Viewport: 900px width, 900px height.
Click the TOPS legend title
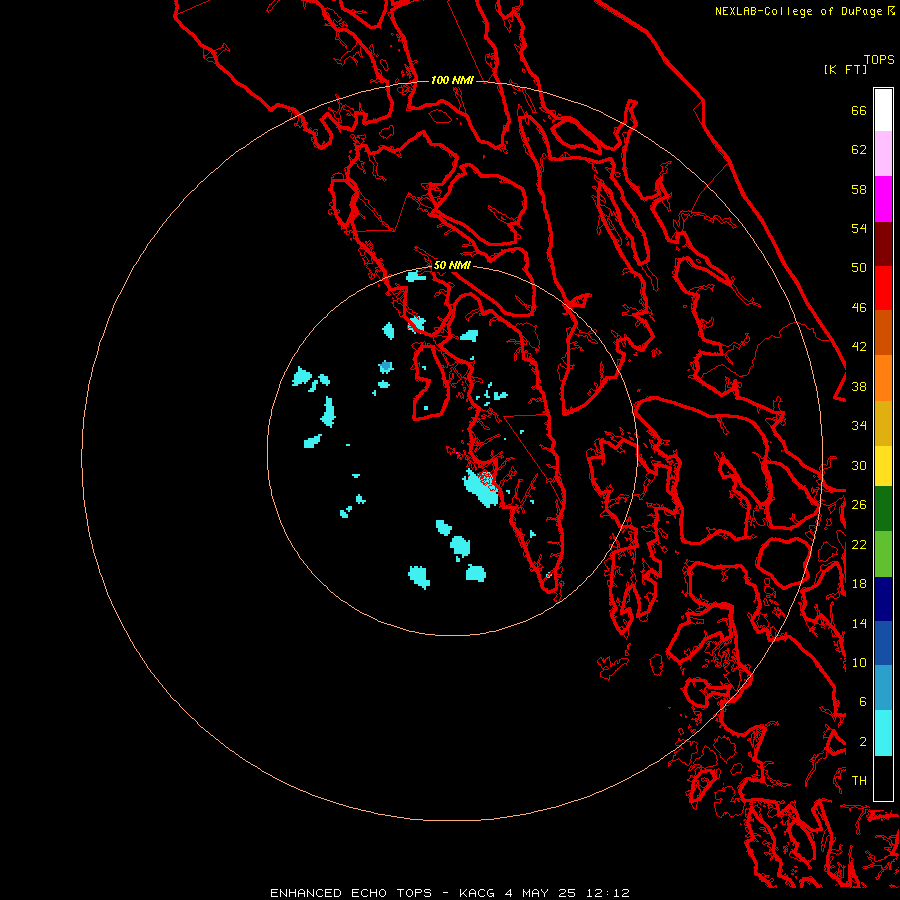879,60
